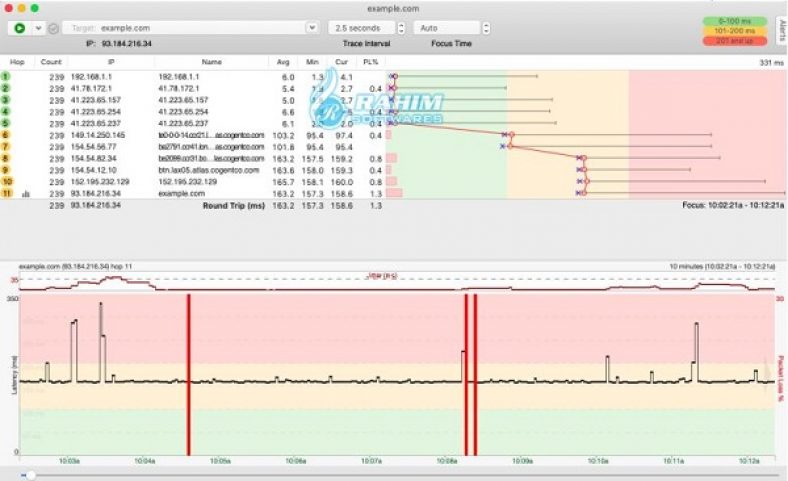Viewport: 788px width, 481px height.
Task: Select hop 9 yellow circle icon
Action: pyautogui.click(x=6, y=170)
